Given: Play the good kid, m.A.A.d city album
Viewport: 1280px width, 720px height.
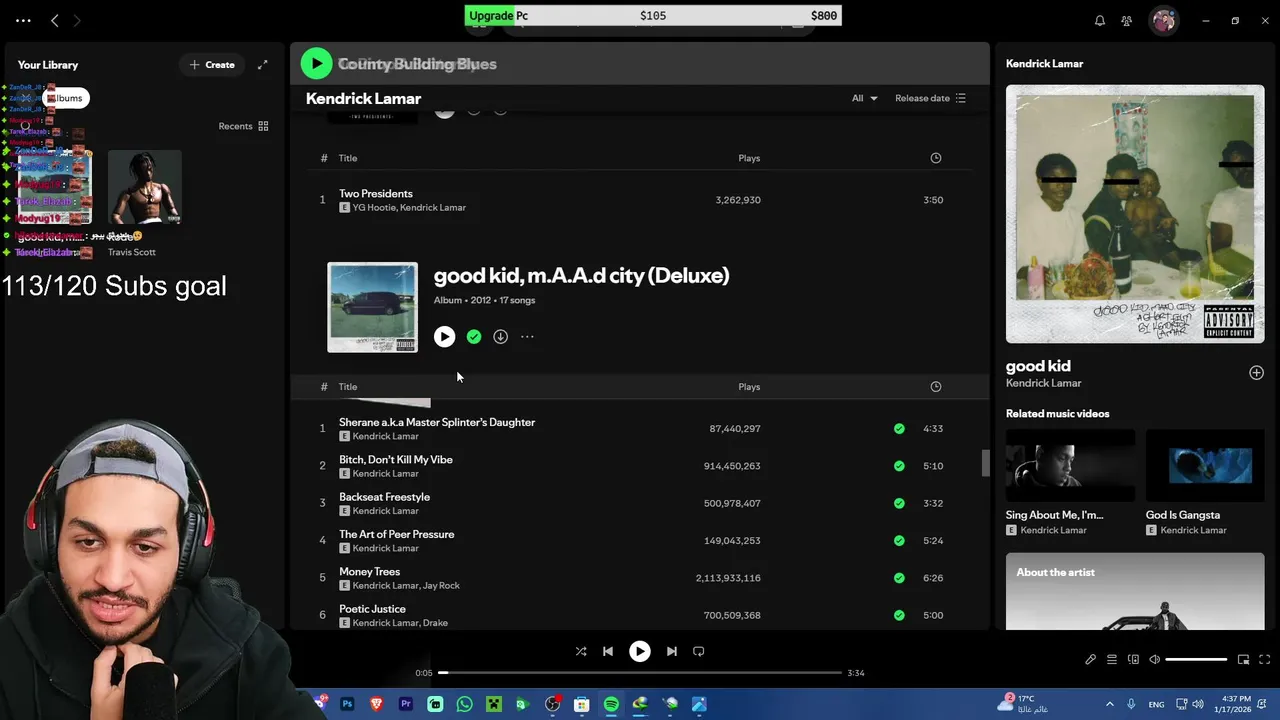Looking at the screenshot, I should coord(444,337).
